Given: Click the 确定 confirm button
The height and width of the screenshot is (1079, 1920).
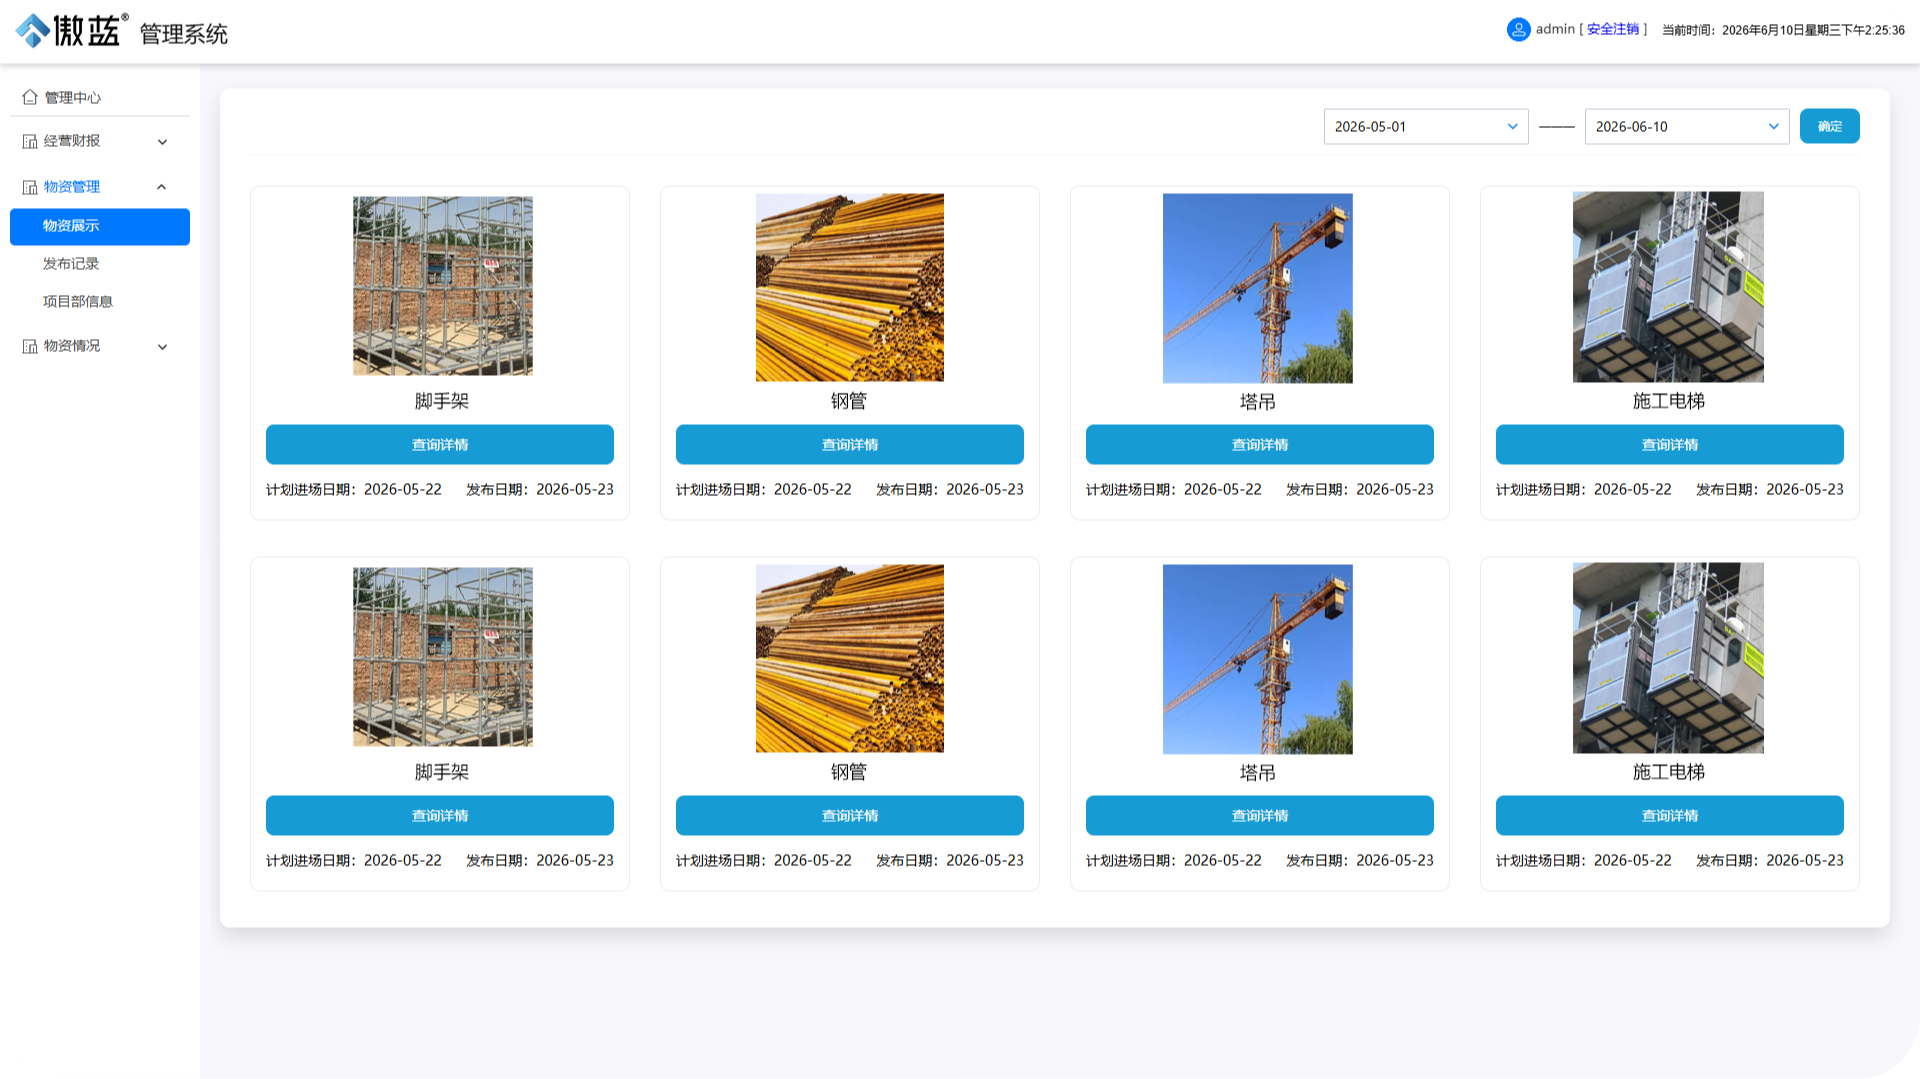Looking at the screenshot, I should (1829, 126).
